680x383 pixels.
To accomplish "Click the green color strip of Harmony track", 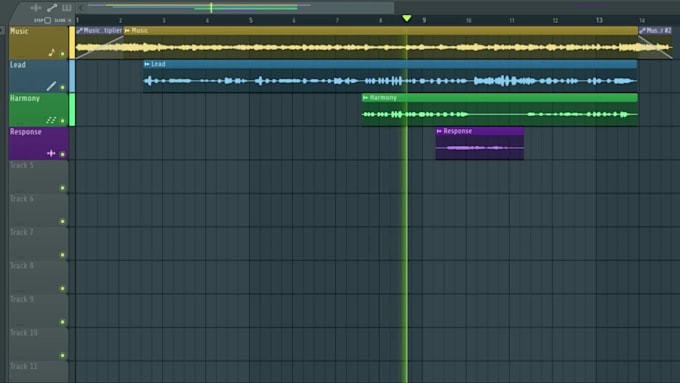I will (72, 109).
